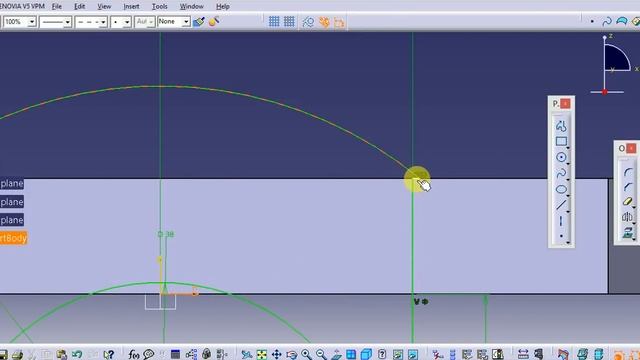This screenshot has width=640, height=360.
Task: Open the point symbol dropdown
Action: [127, 22]
